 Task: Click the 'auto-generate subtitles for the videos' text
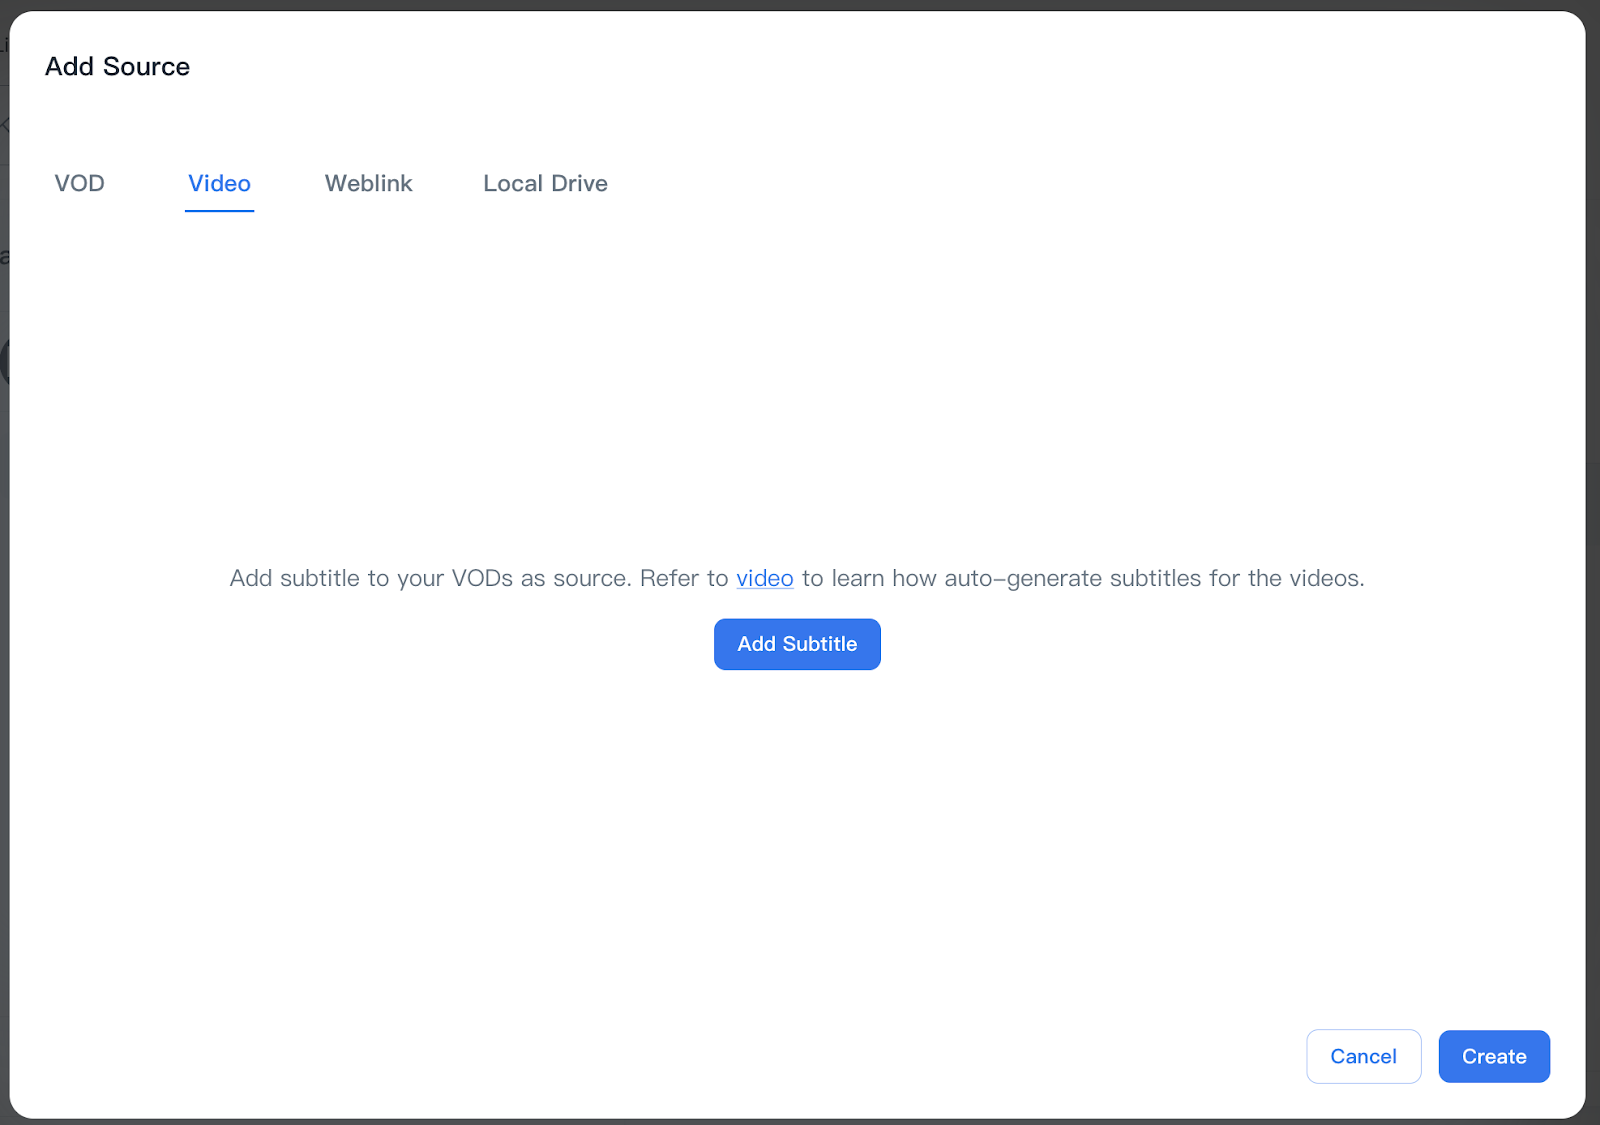pyautogui.click(x=1150, y=579)
